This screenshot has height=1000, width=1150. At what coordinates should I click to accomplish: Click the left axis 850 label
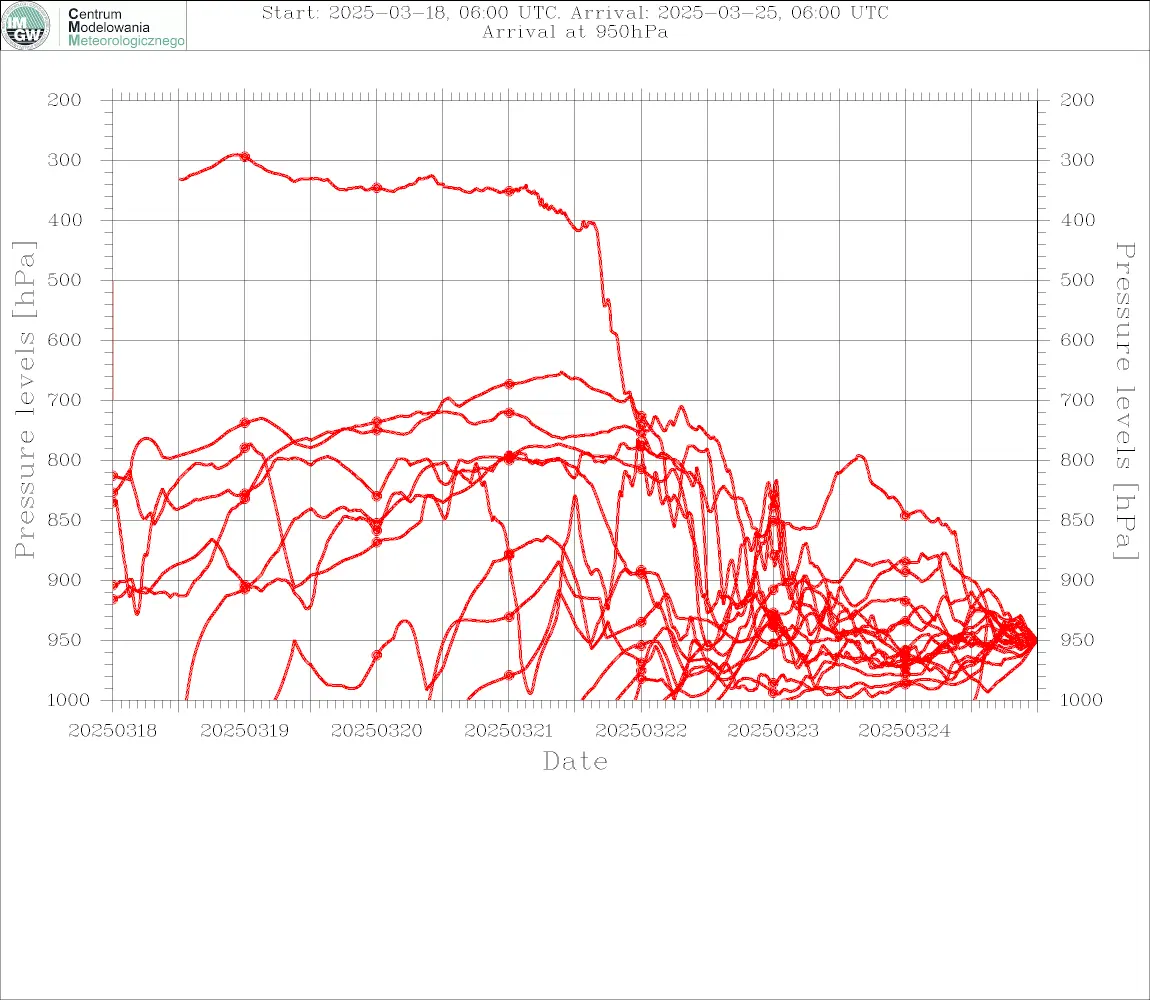65,520
